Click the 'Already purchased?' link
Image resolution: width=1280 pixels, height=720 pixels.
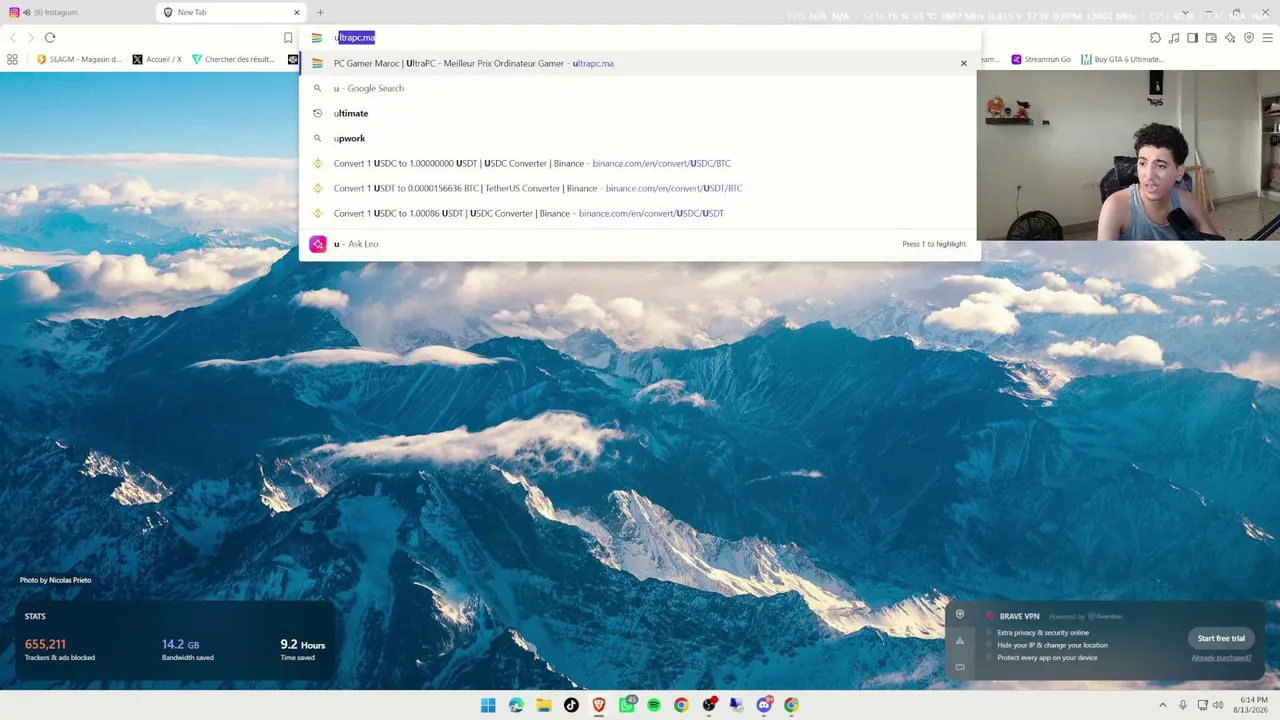pyautogui.click(x=1221, y=657)
